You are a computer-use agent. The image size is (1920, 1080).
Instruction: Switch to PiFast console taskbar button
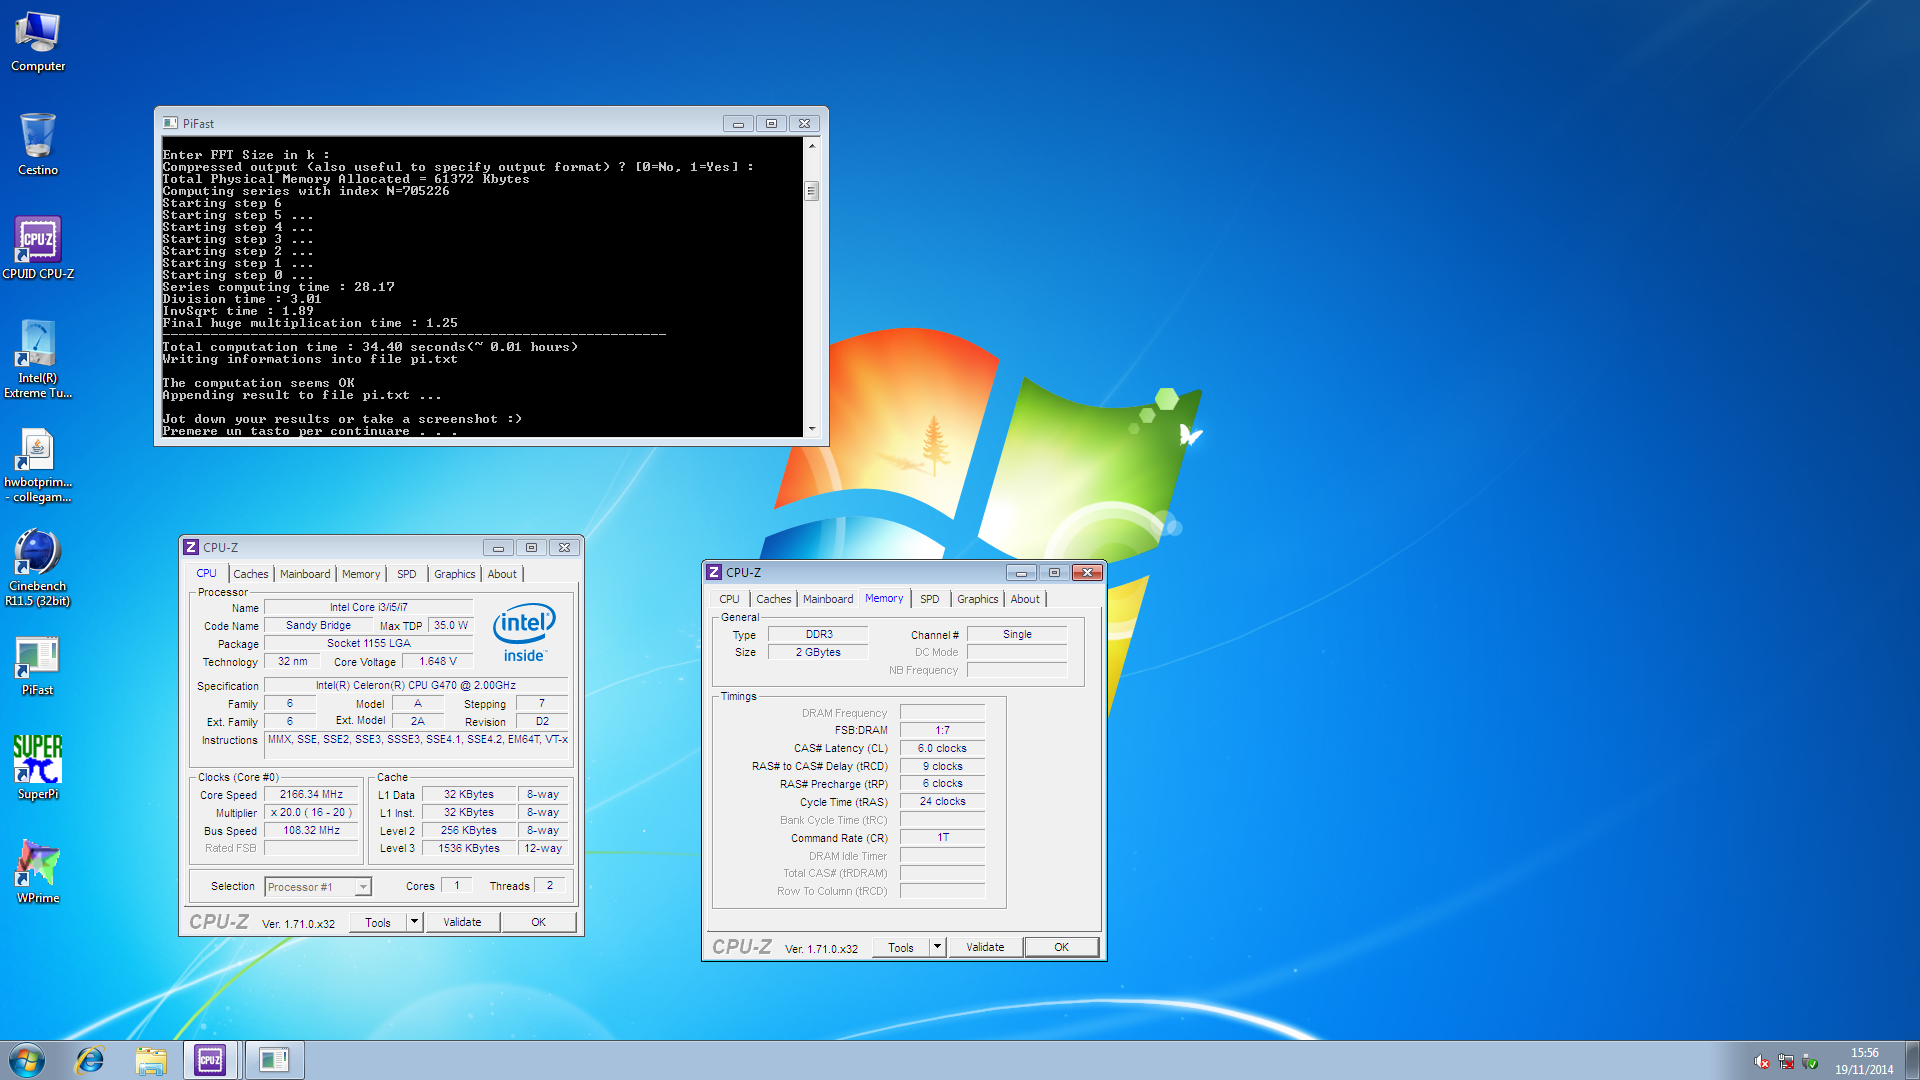273,1060
